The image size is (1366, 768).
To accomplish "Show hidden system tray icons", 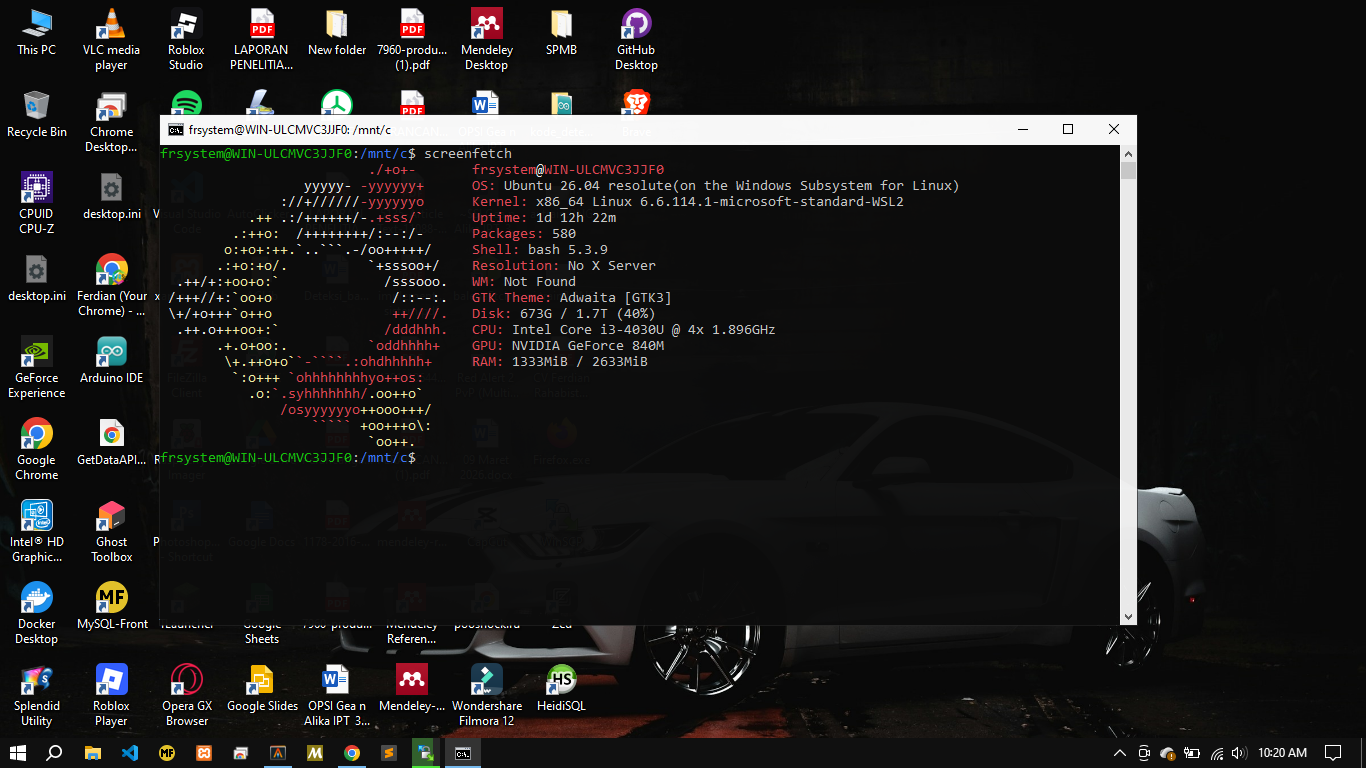I will (x=1120, y=753).
